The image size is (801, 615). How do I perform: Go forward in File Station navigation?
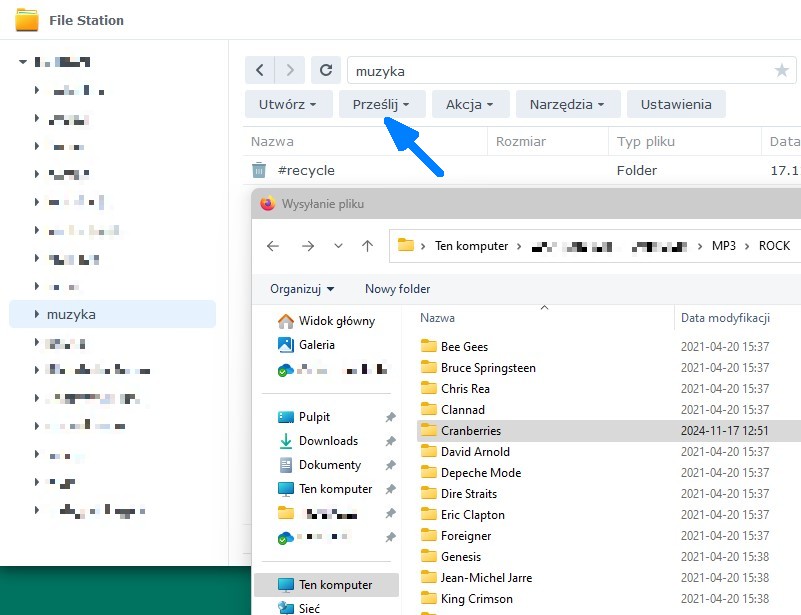coord(290,70)
